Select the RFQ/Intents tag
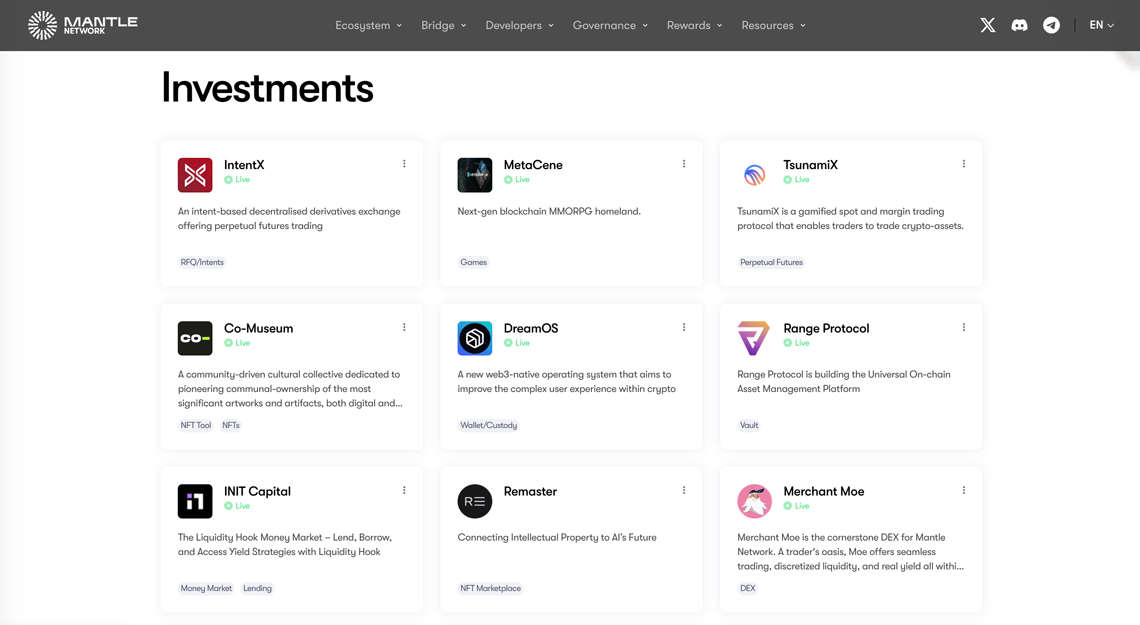 click(202, 262)
